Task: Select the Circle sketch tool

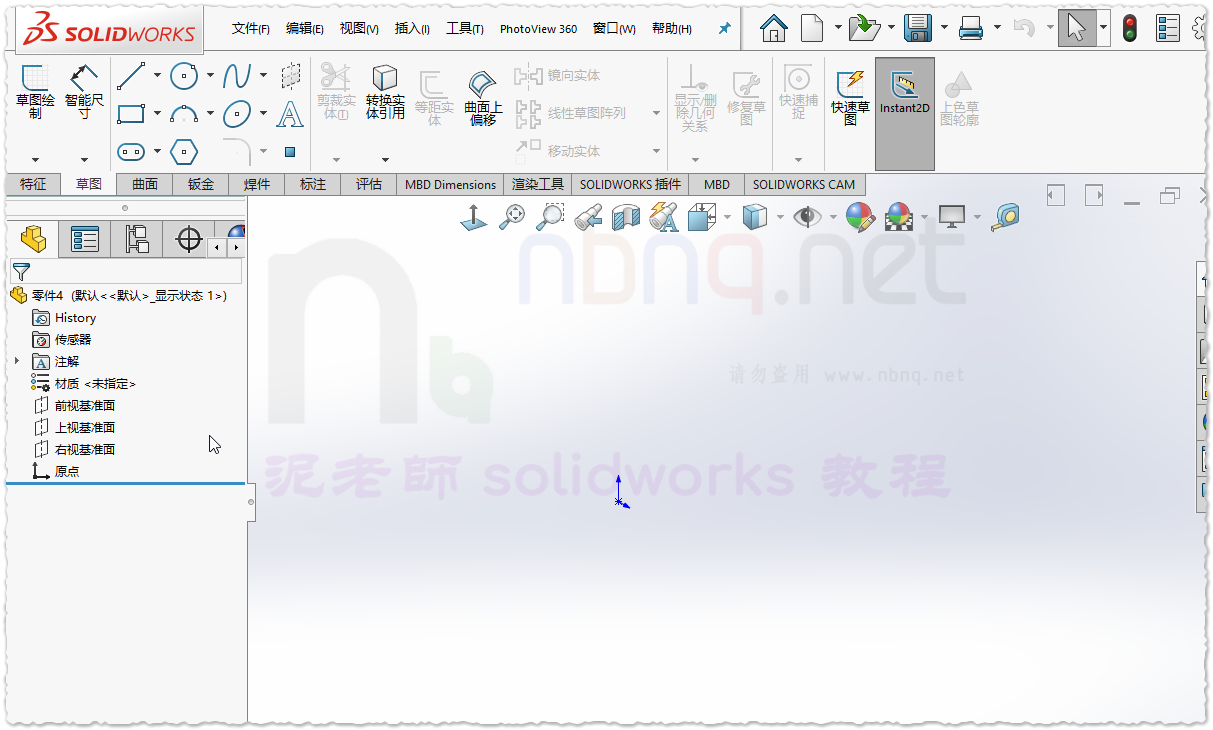Action: tap(184, 75)
